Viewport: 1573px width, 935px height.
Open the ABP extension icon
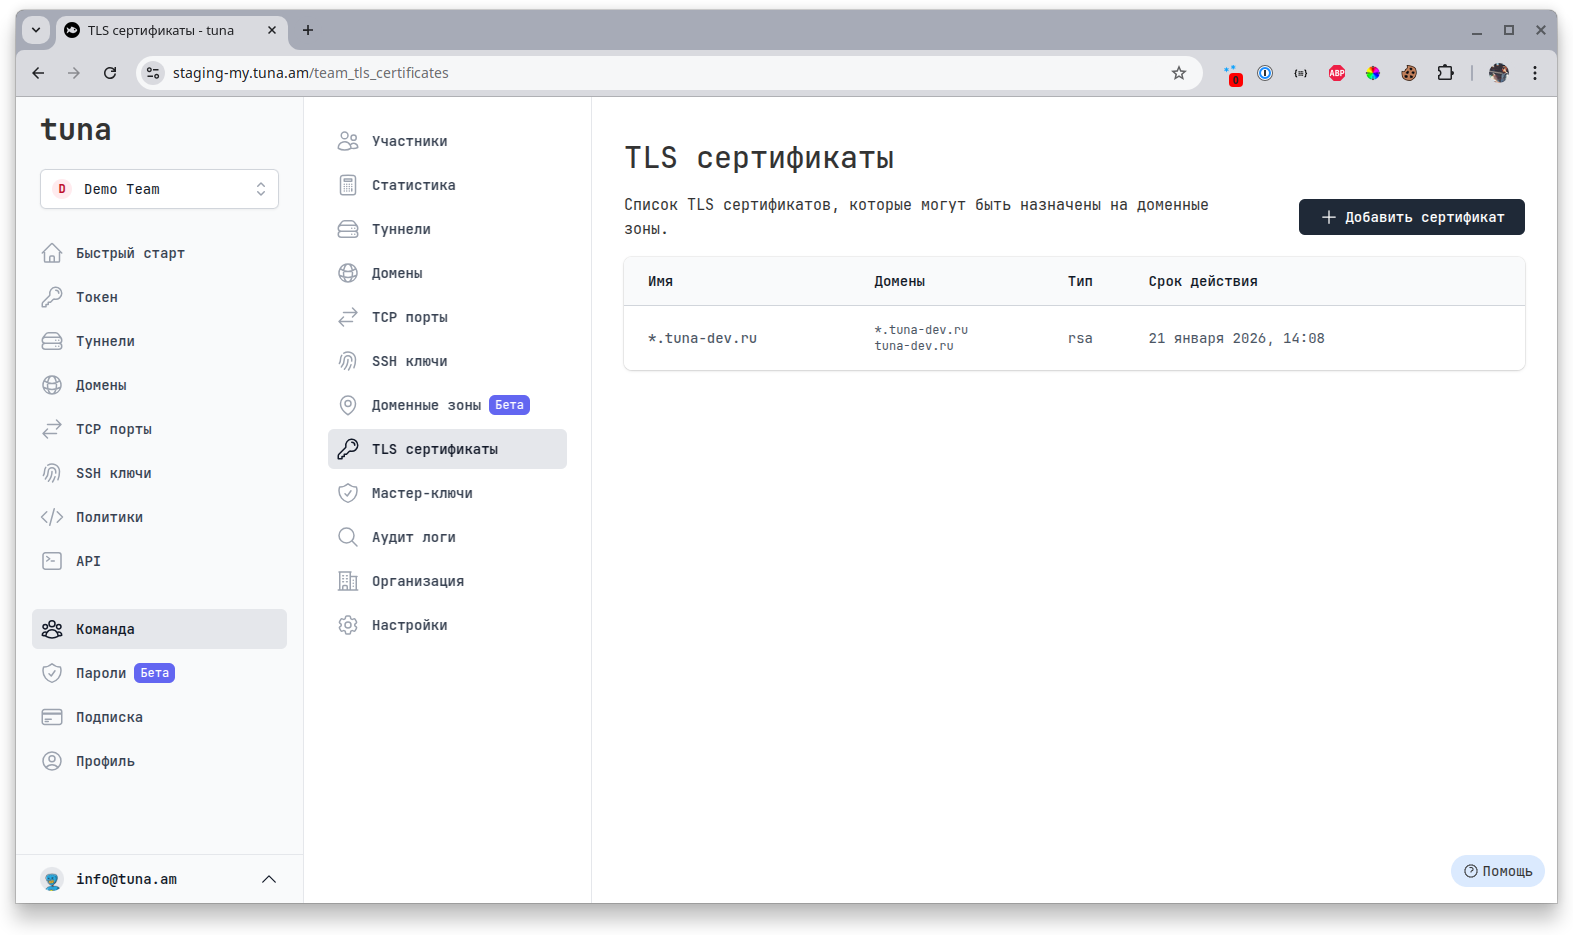point(1337,73)
